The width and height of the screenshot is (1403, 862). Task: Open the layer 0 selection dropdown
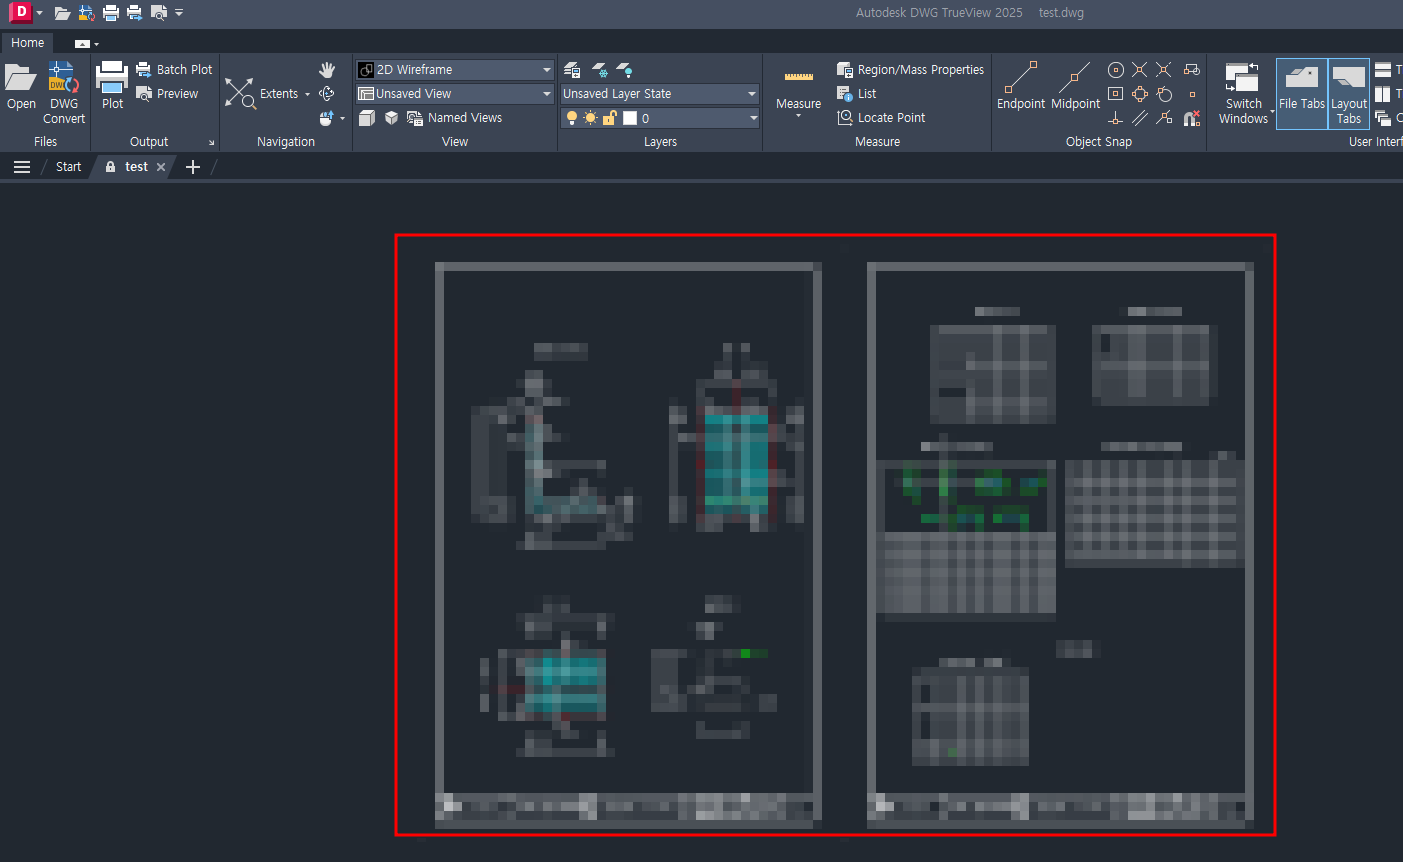click(753, 117)
